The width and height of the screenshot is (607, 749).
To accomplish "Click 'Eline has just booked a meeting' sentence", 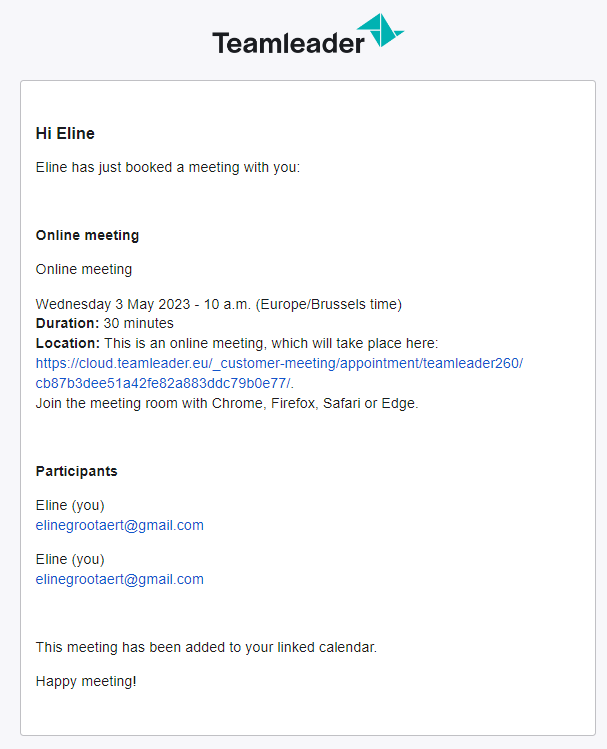I will 168,167.
